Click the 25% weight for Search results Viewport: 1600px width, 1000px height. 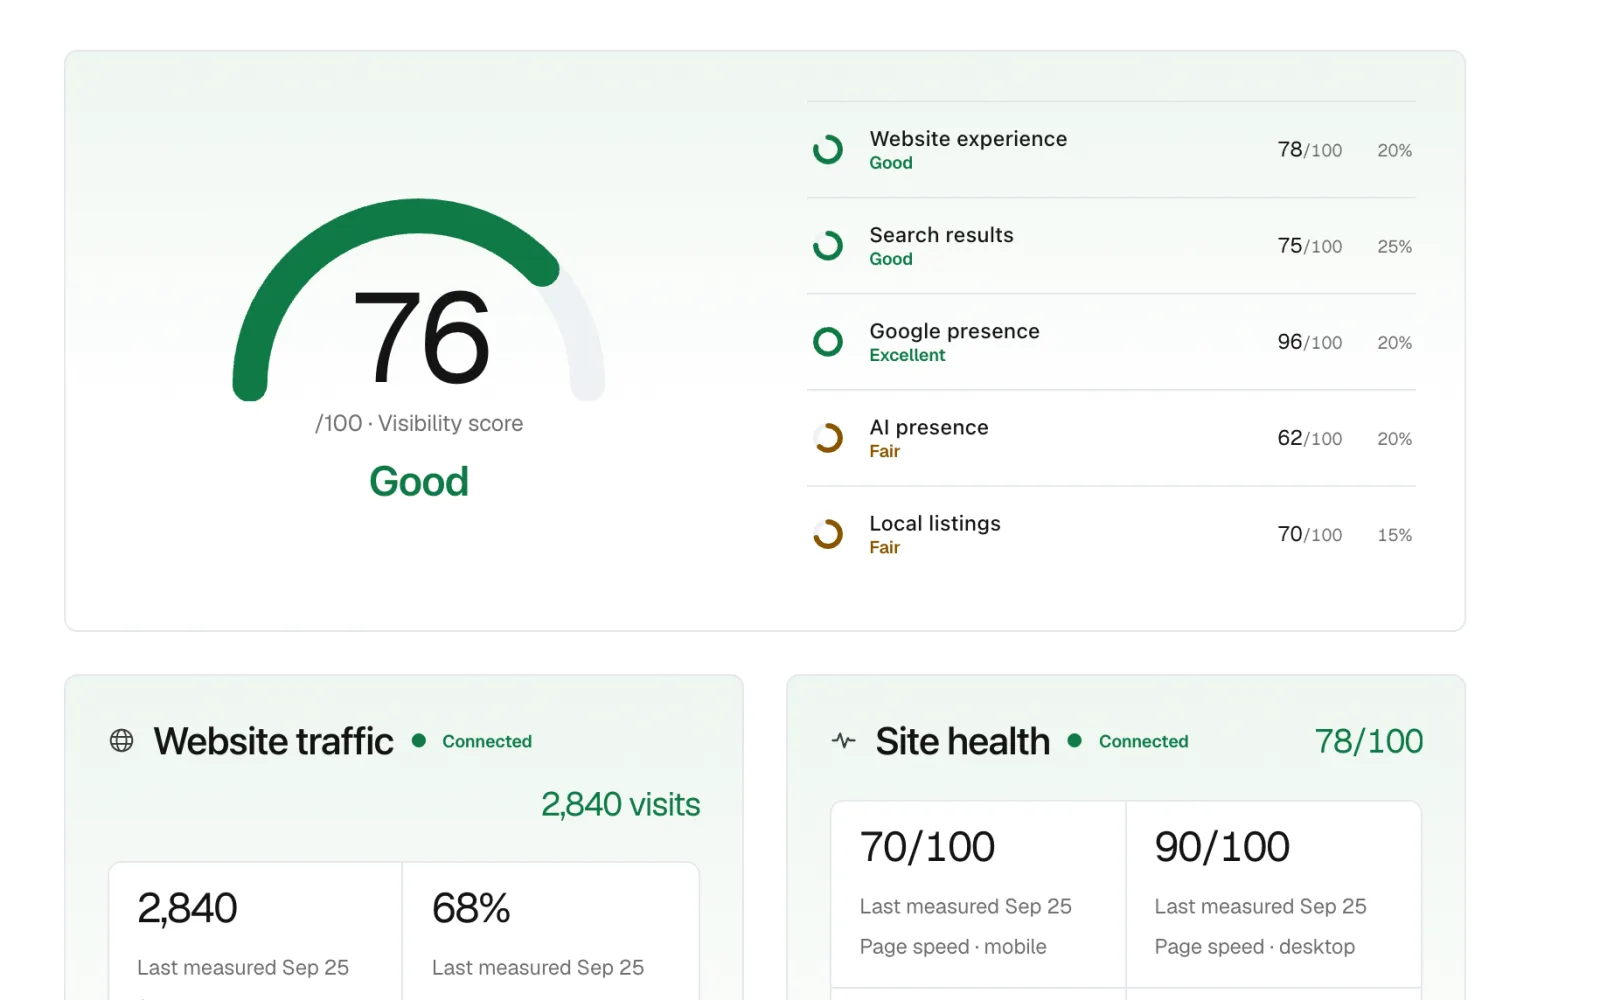click(x=1394, y=247)
